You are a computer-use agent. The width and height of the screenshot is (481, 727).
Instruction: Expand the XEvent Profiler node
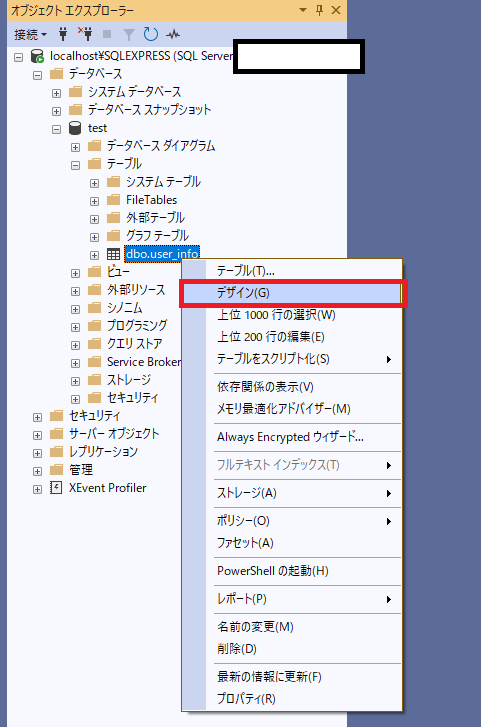click(x=38, y=489)
